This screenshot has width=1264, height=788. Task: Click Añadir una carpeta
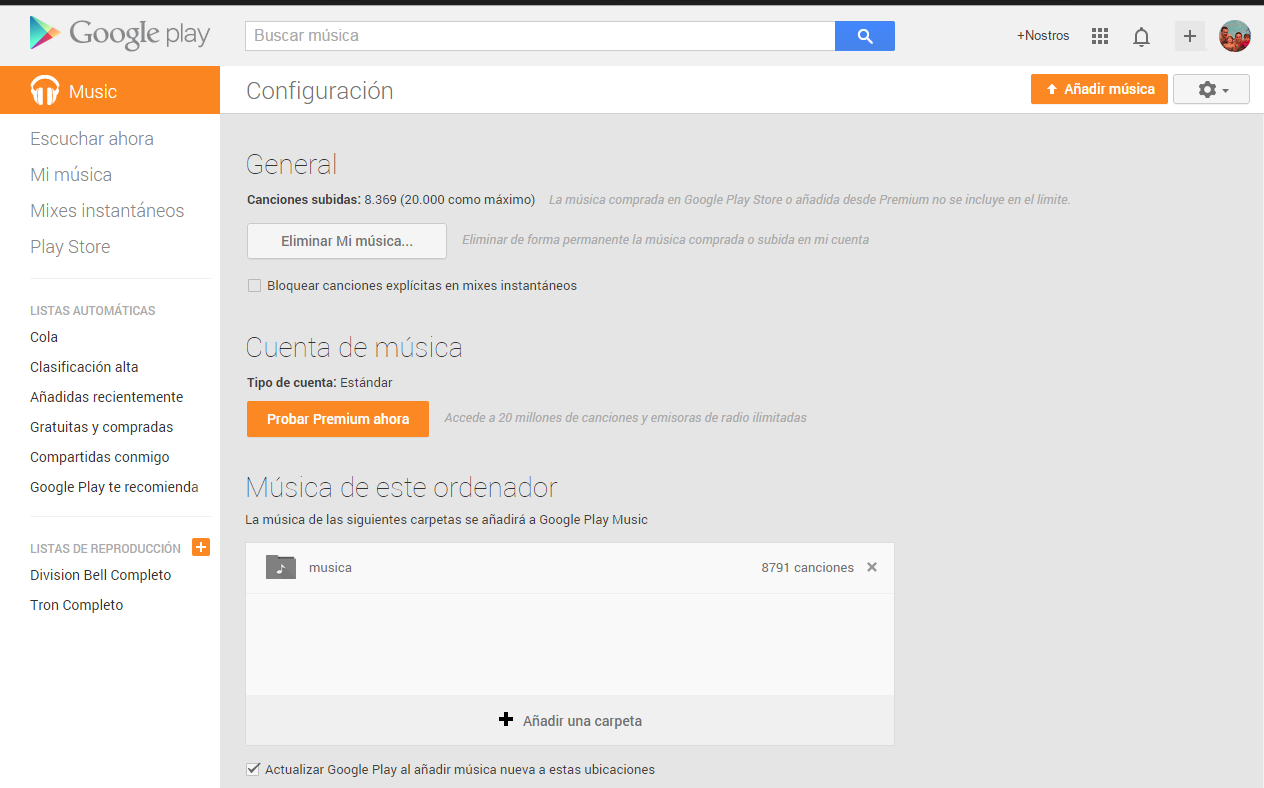point(570,721)
